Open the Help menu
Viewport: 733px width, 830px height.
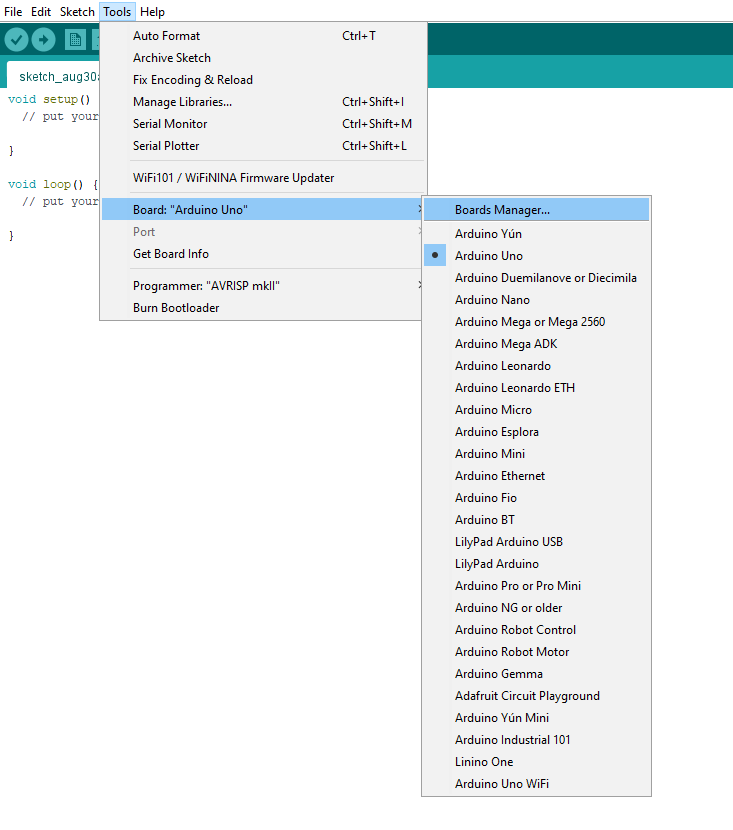click(x=152, y=12)
